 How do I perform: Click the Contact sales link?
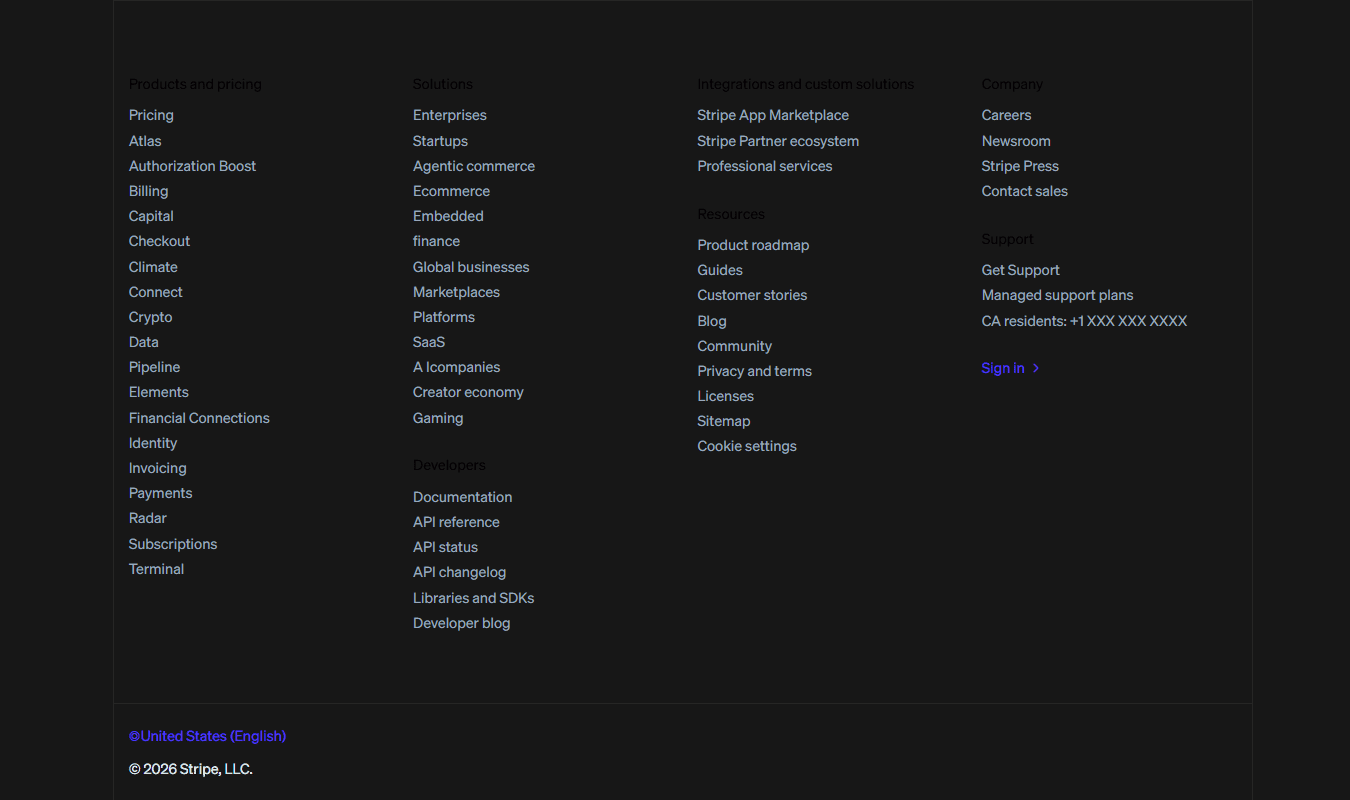coord(1024,191)
